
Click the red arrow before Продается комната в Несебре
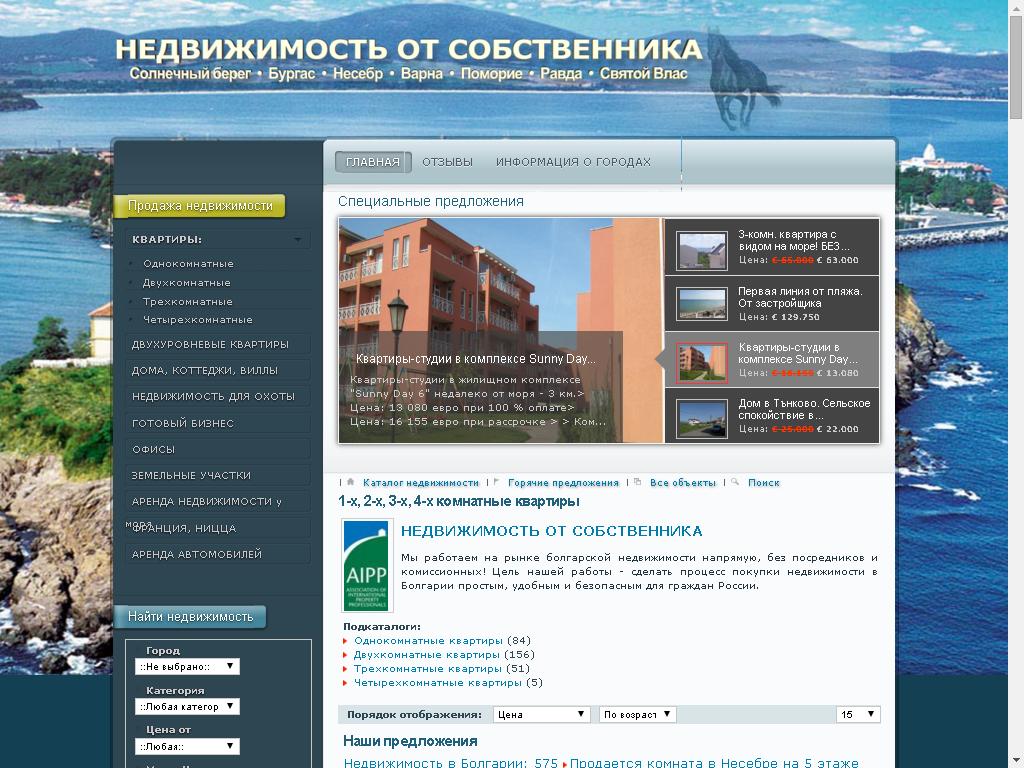[x=565, y=763]
